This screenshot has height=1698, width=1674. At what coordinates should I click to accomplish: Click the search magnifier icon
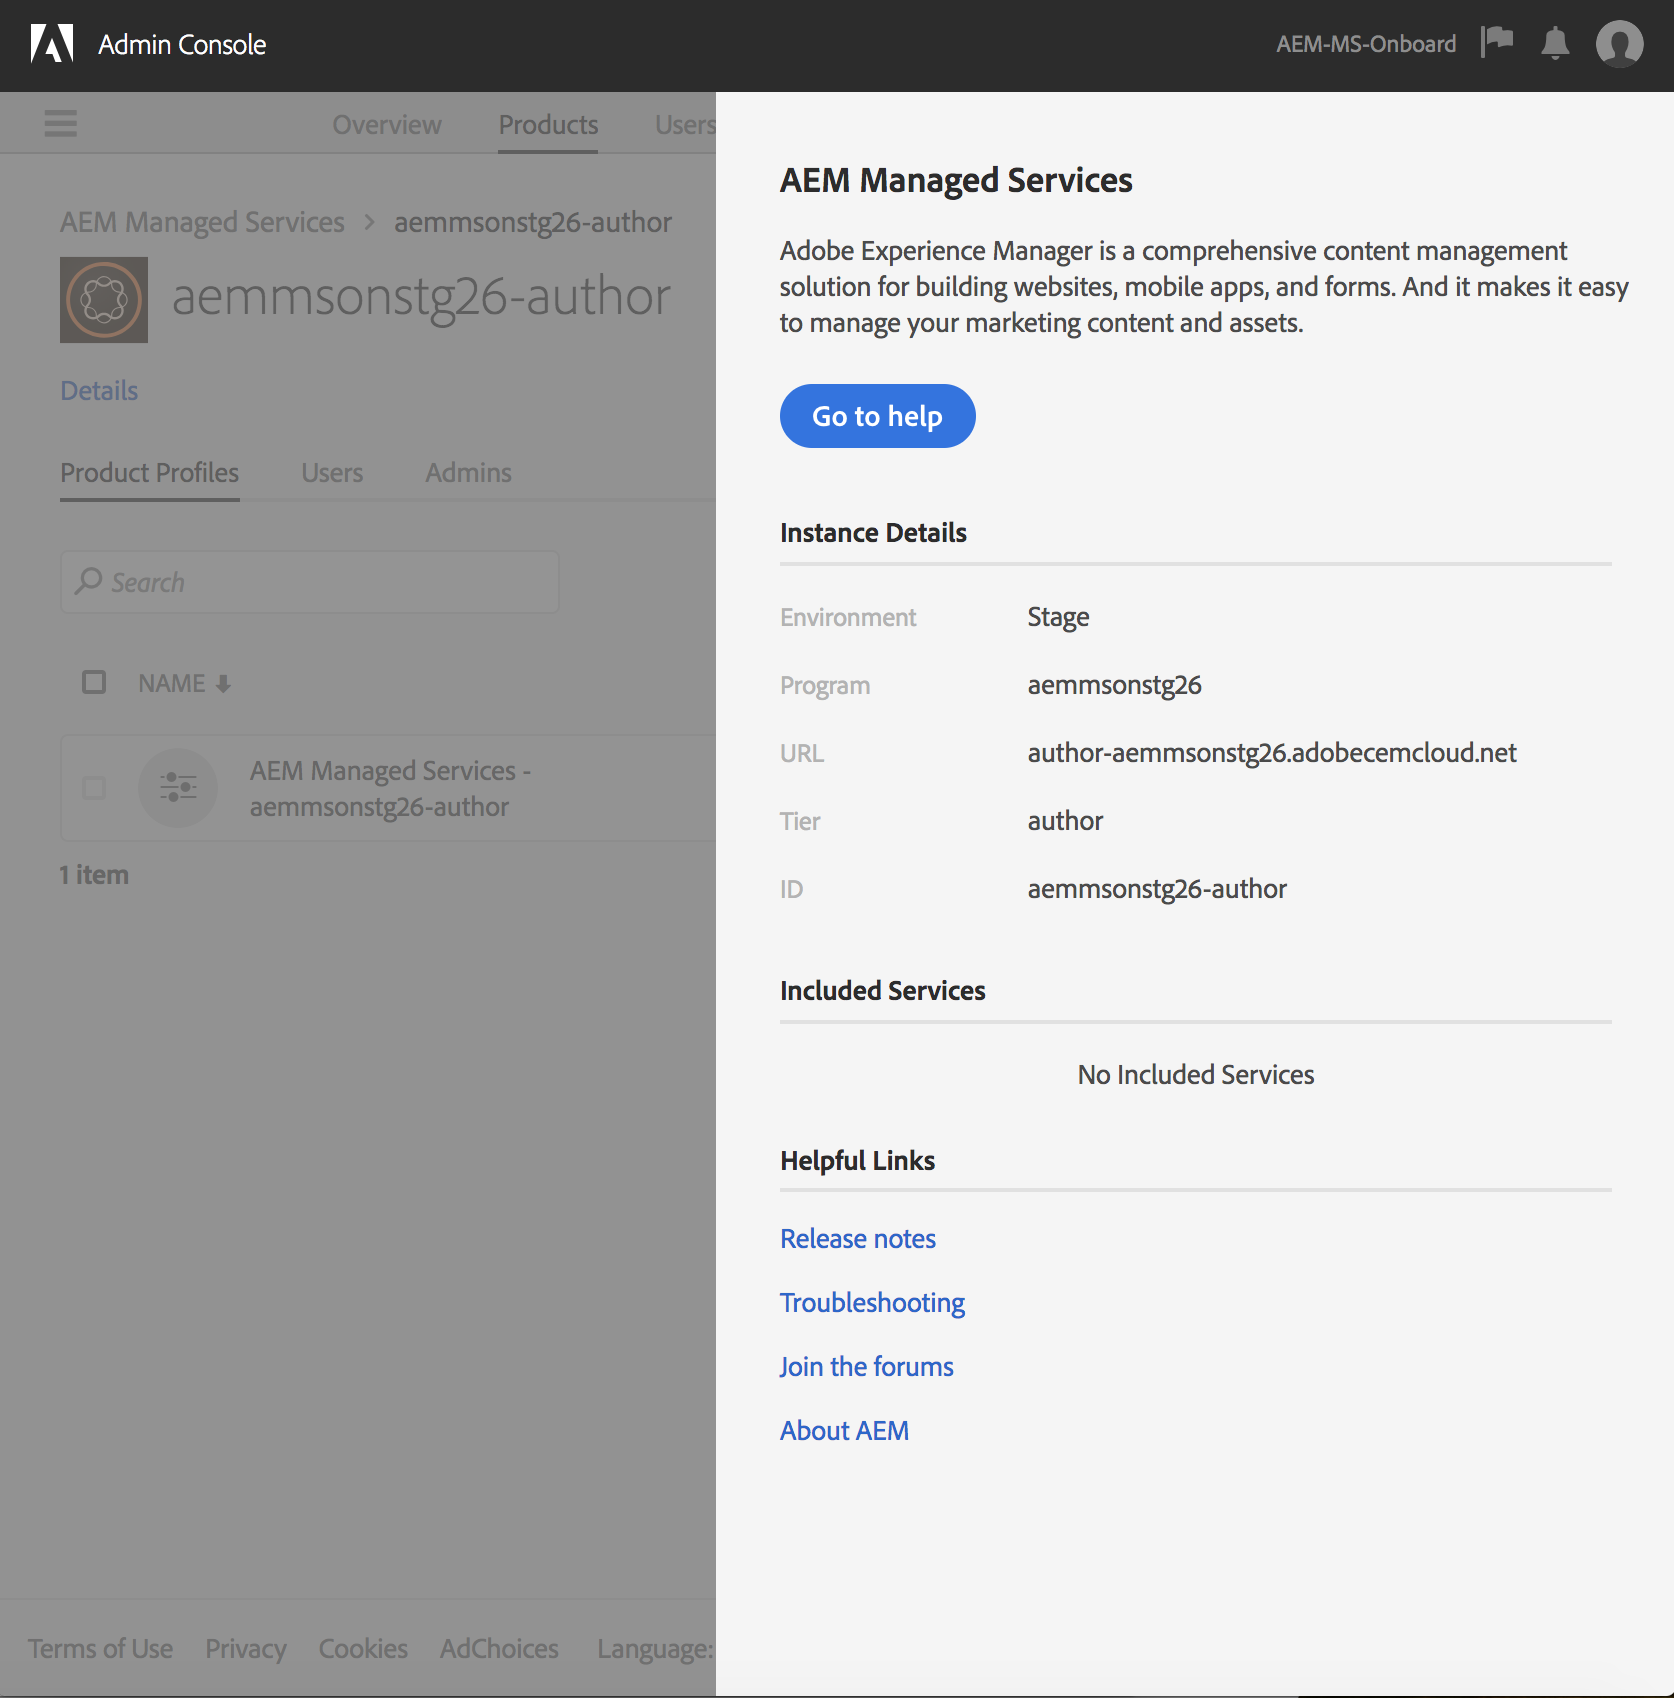89,581
